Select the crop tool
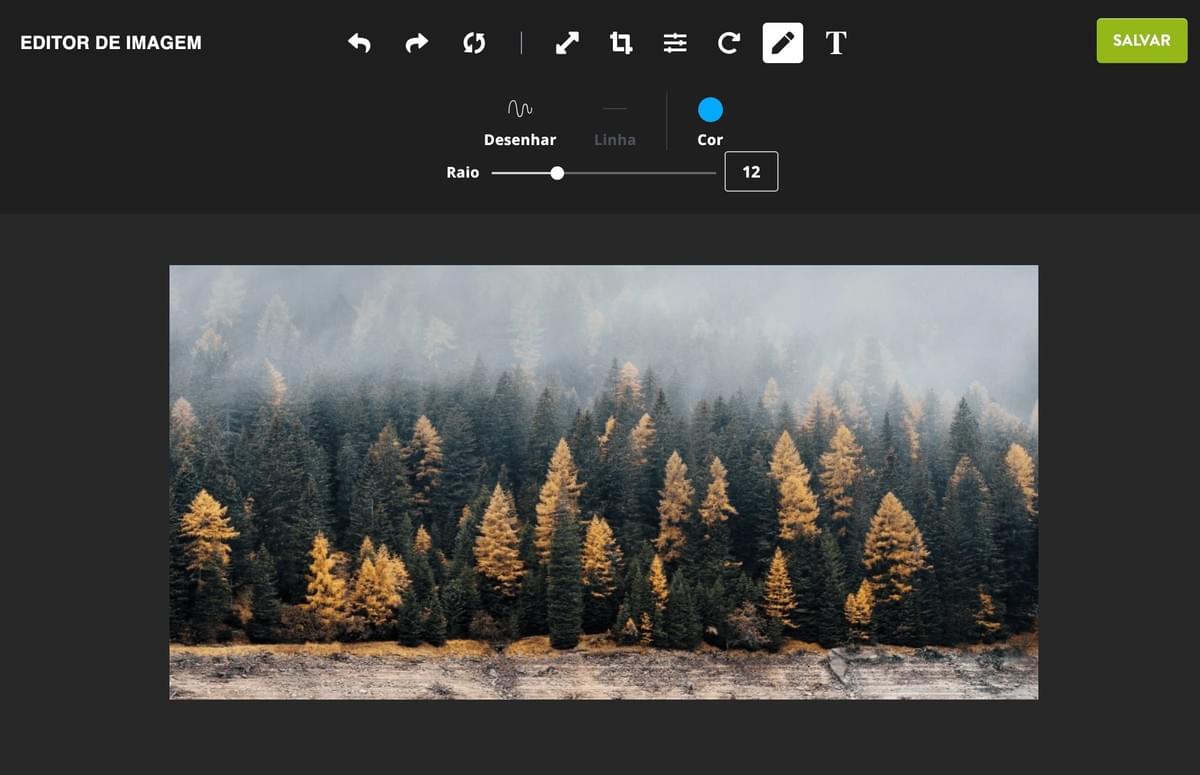Viewport: 1200px width, 775px height. [621, 43]
